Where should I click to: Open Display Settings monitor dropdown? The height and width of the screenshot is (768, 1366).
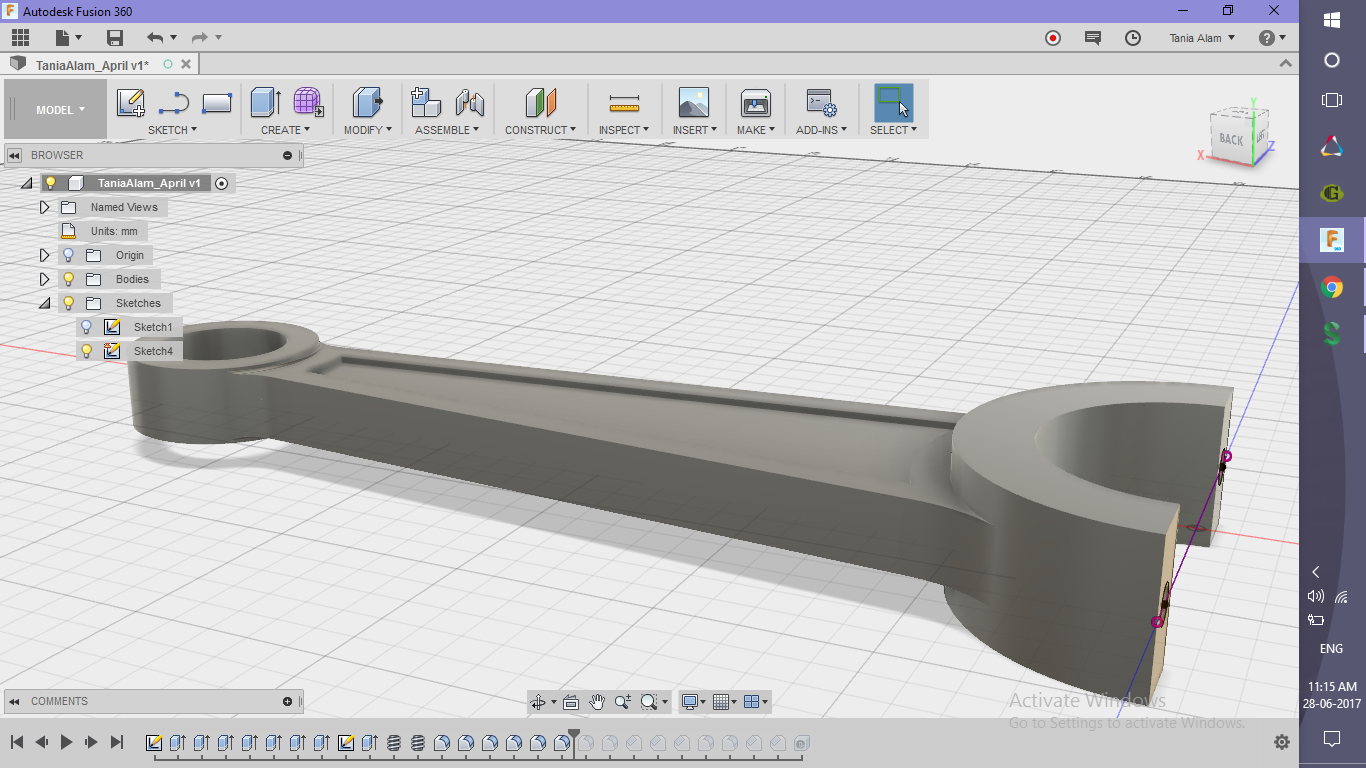(693, 702)
